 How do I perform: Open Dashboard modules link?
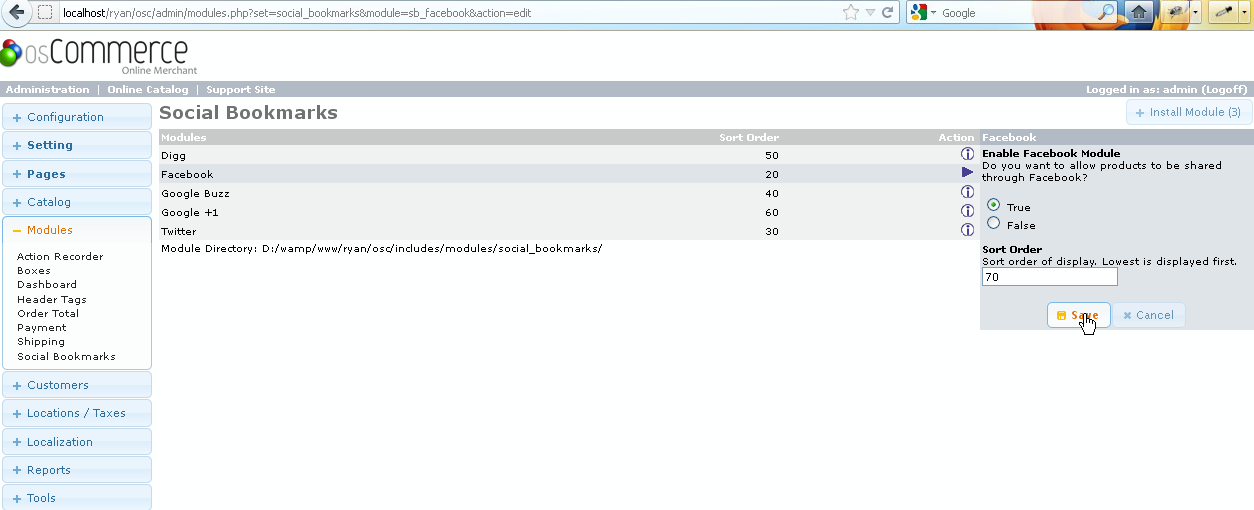click(x=47, y=285)
